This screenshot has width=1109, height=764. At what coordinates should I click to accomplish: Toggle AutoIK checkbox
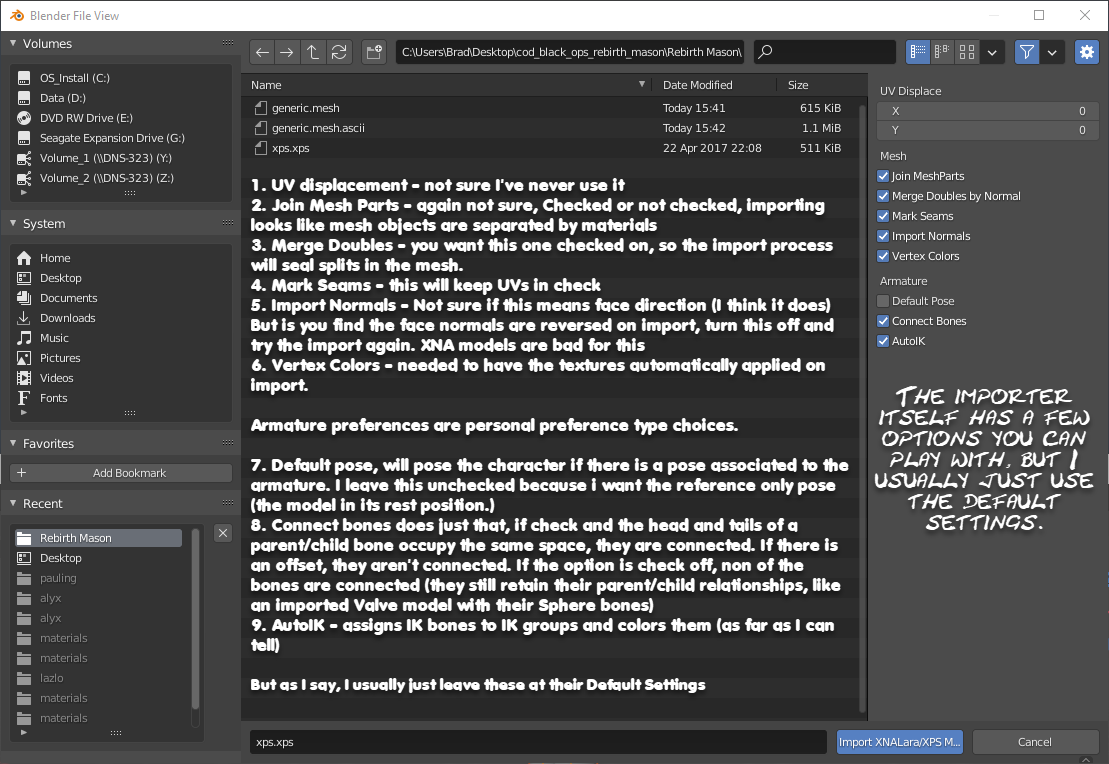[883, 341]
